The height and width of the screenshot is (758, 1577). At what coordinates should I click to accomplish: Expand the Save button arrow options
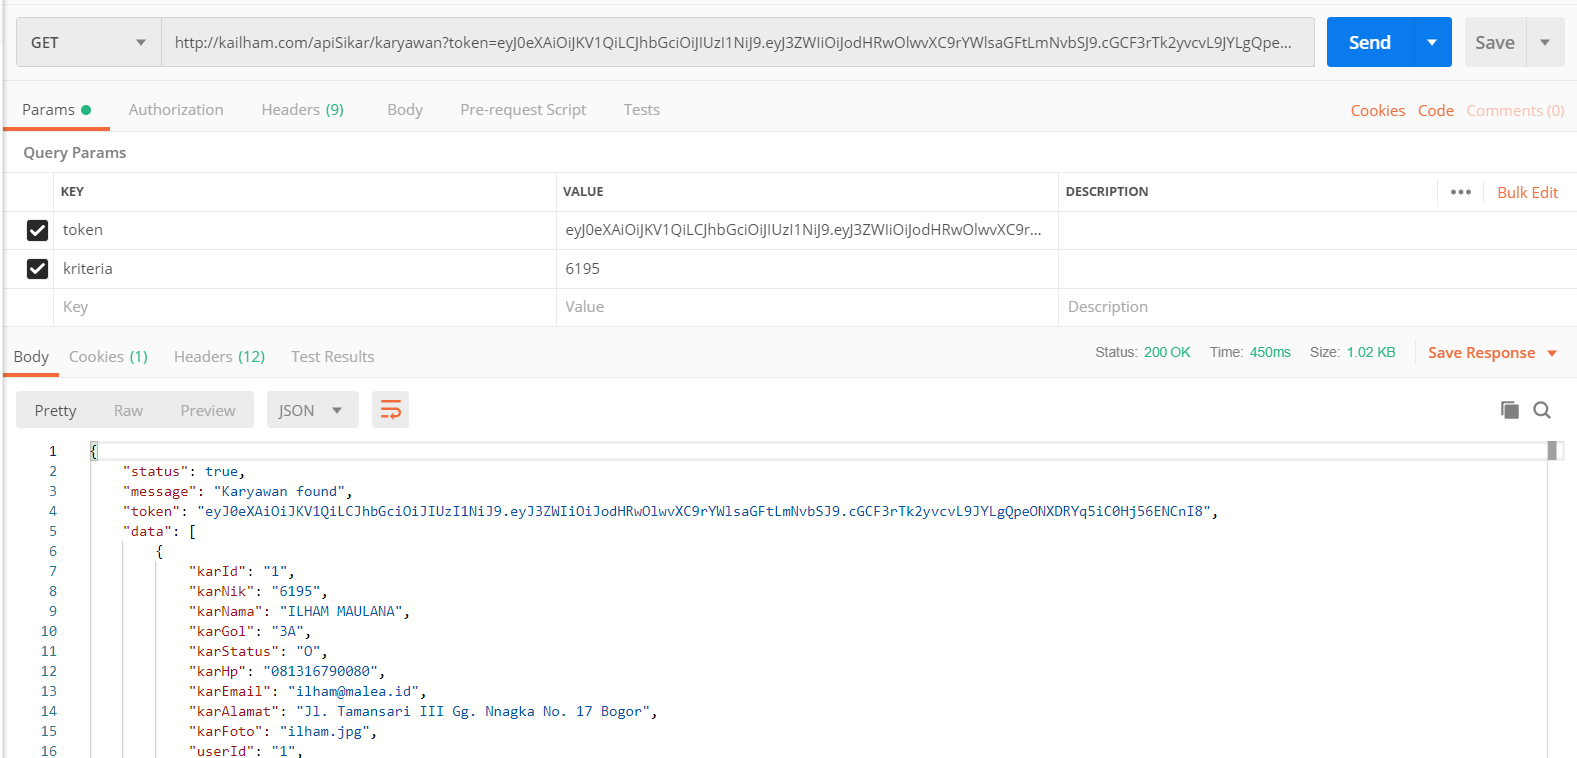(1545, 43)
